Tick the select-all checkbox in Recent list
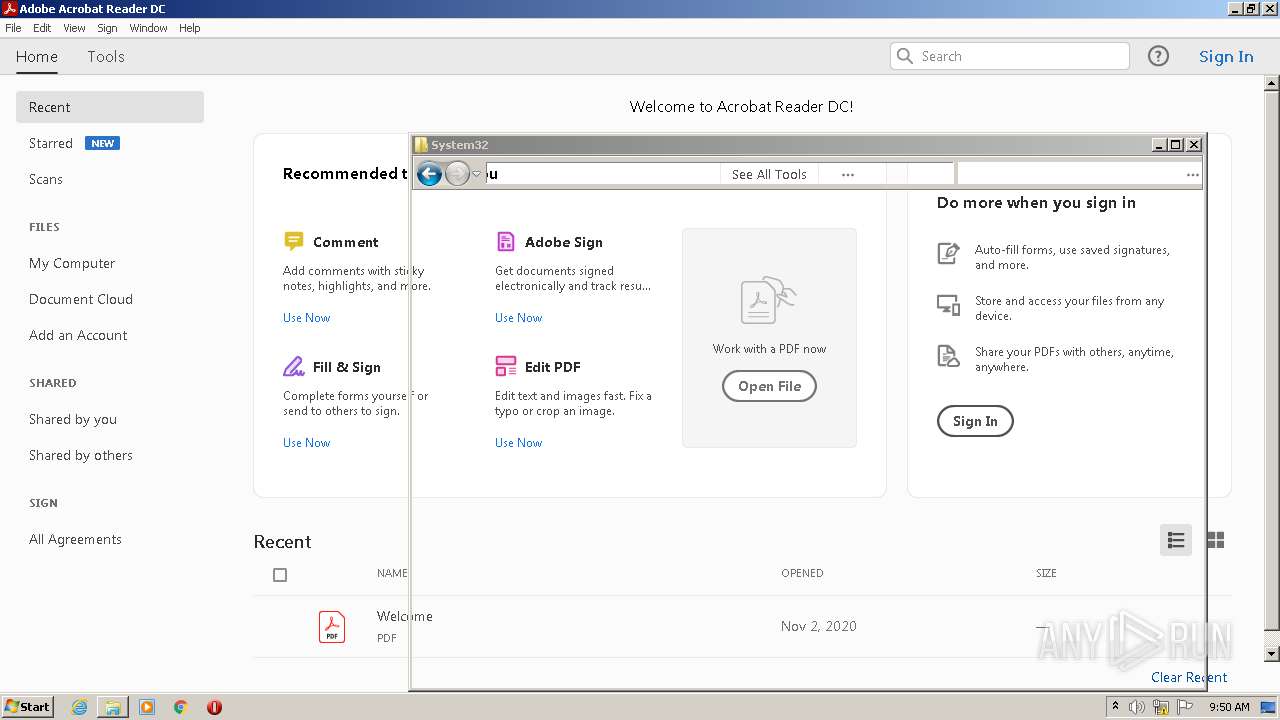 point(280,575)
